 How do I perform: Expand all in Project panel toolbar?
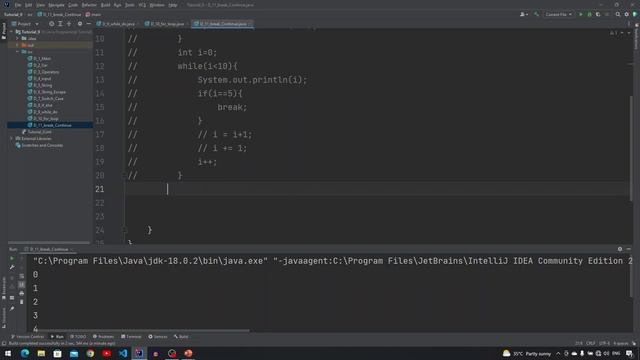[x=60, y=24]
